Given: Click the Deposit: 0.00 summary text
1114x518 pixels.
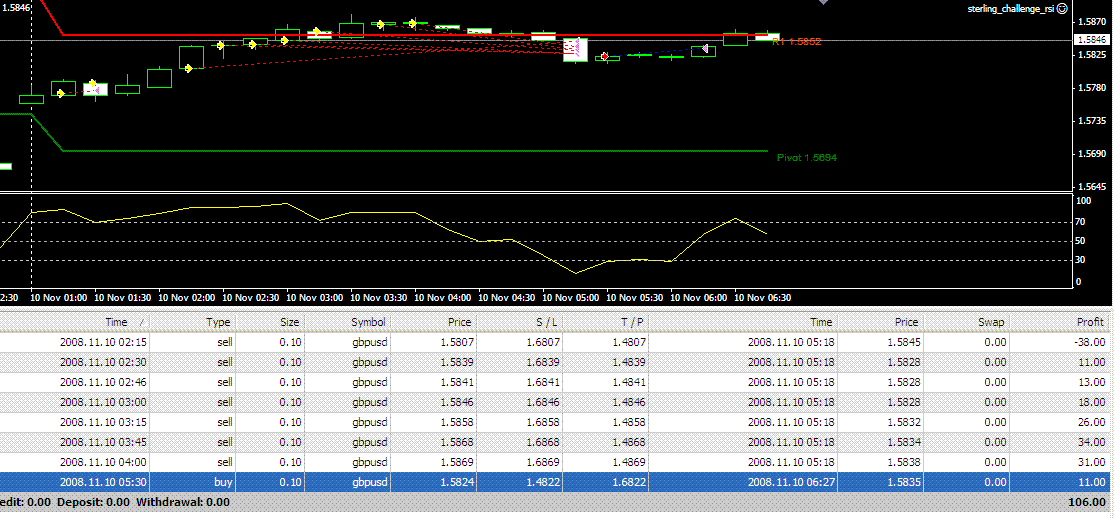Looking at the screenshot, I should pyautogui.click(x=94, y=502).
